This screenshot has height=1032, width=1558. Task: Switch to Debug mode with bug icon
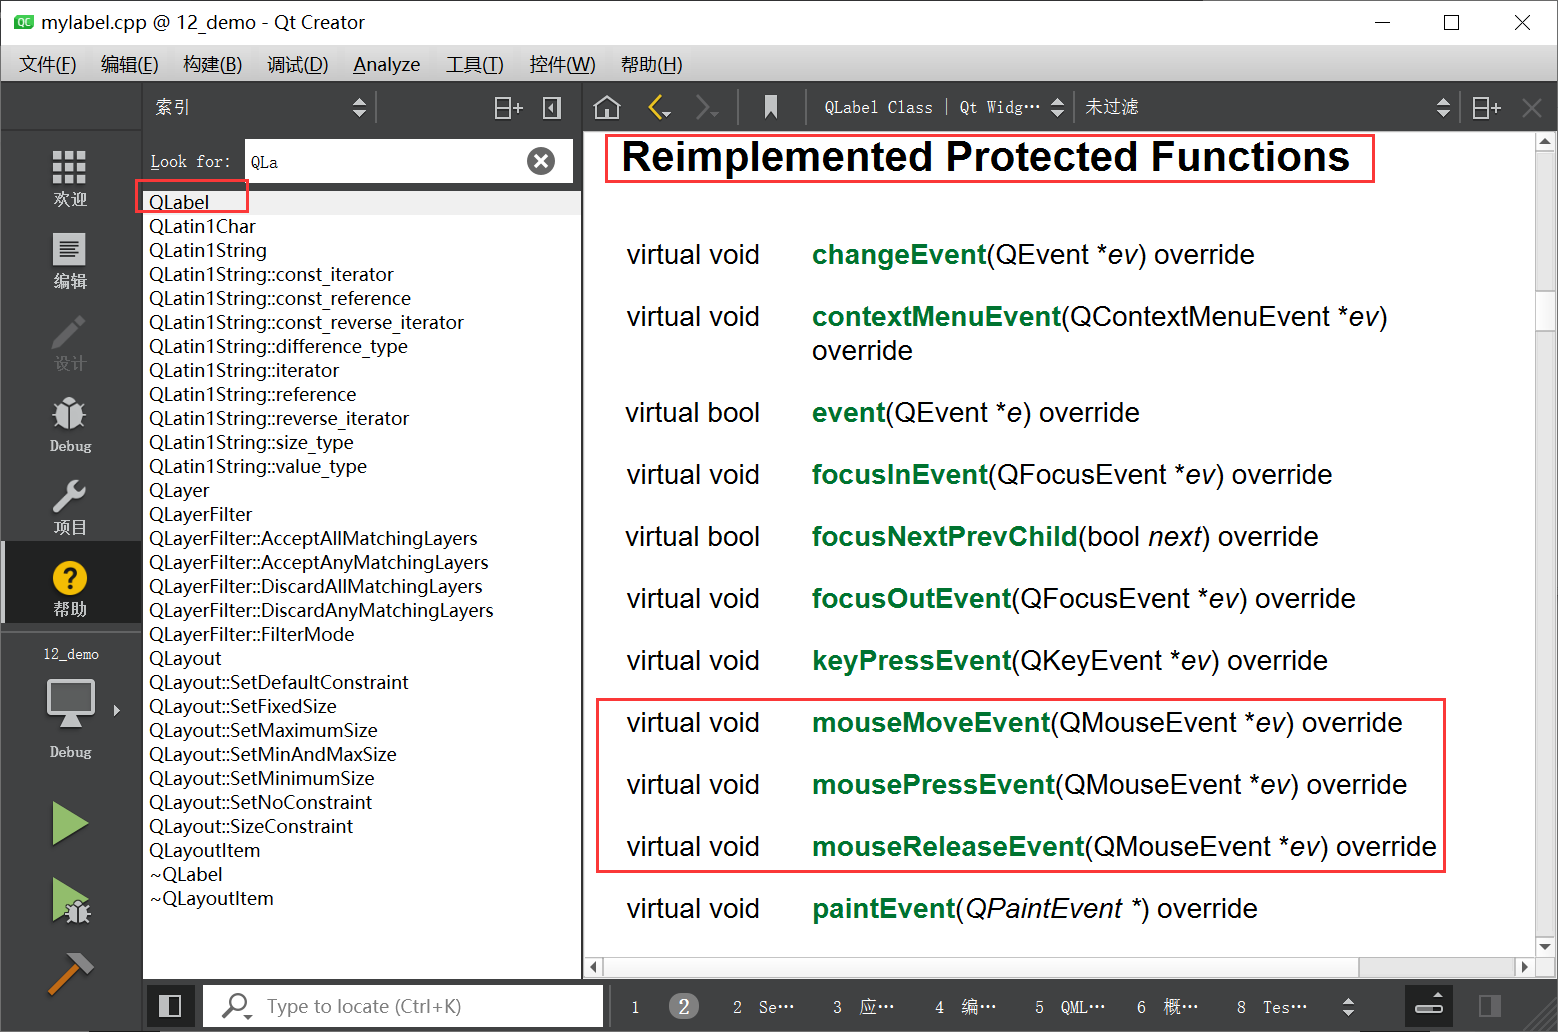click(70, 423)
